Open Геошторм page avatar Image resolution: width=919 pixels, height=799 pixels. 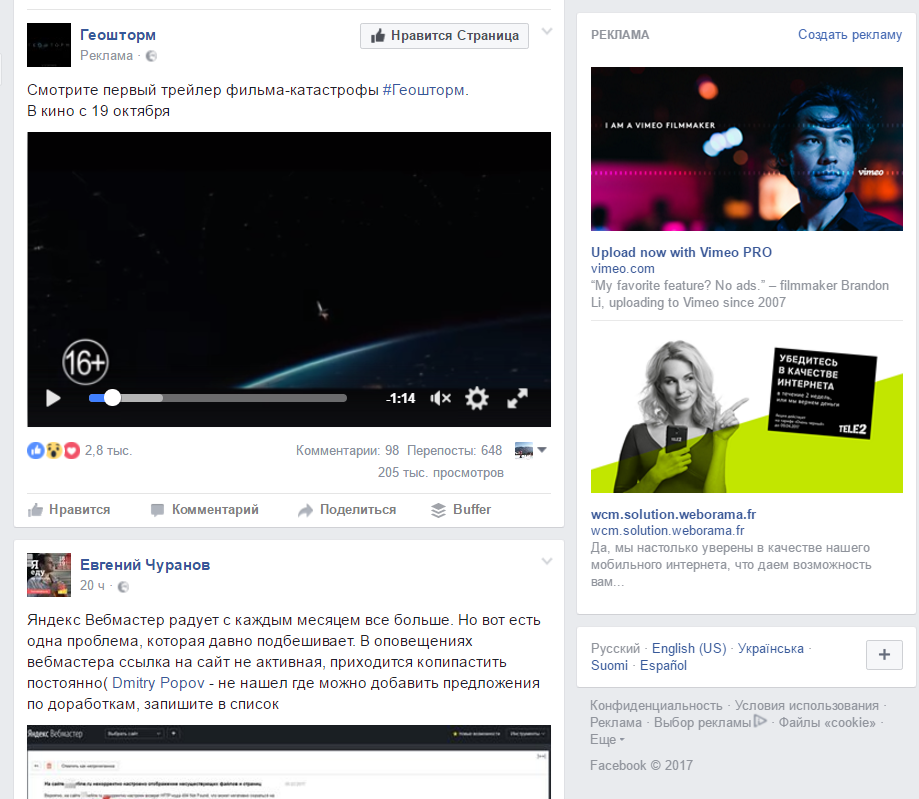coord(49,45)
